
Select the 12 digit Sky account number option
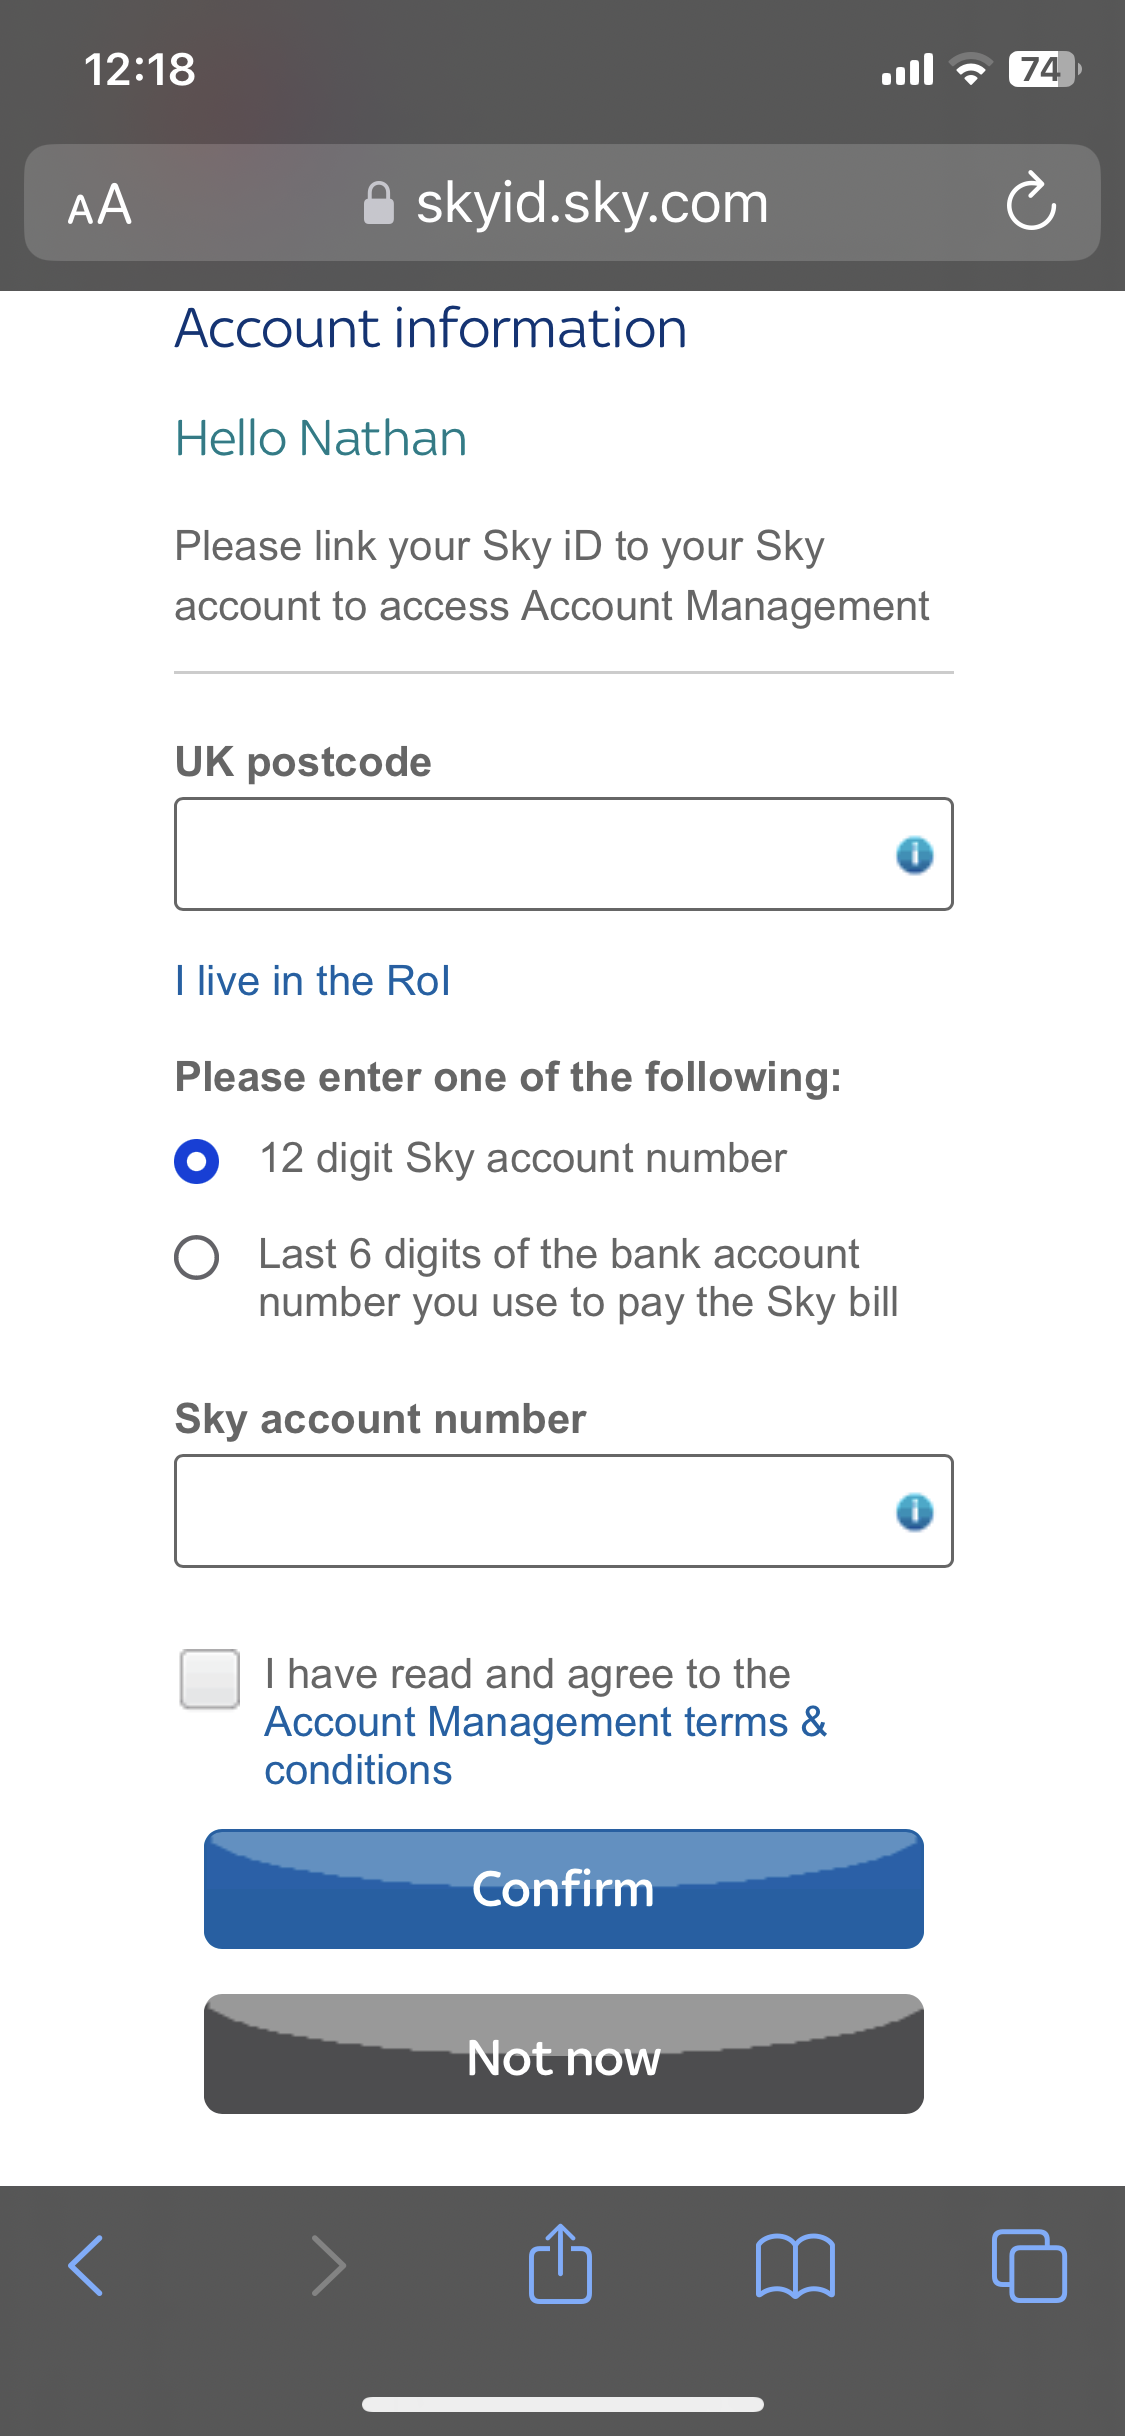coord(197,1161)
